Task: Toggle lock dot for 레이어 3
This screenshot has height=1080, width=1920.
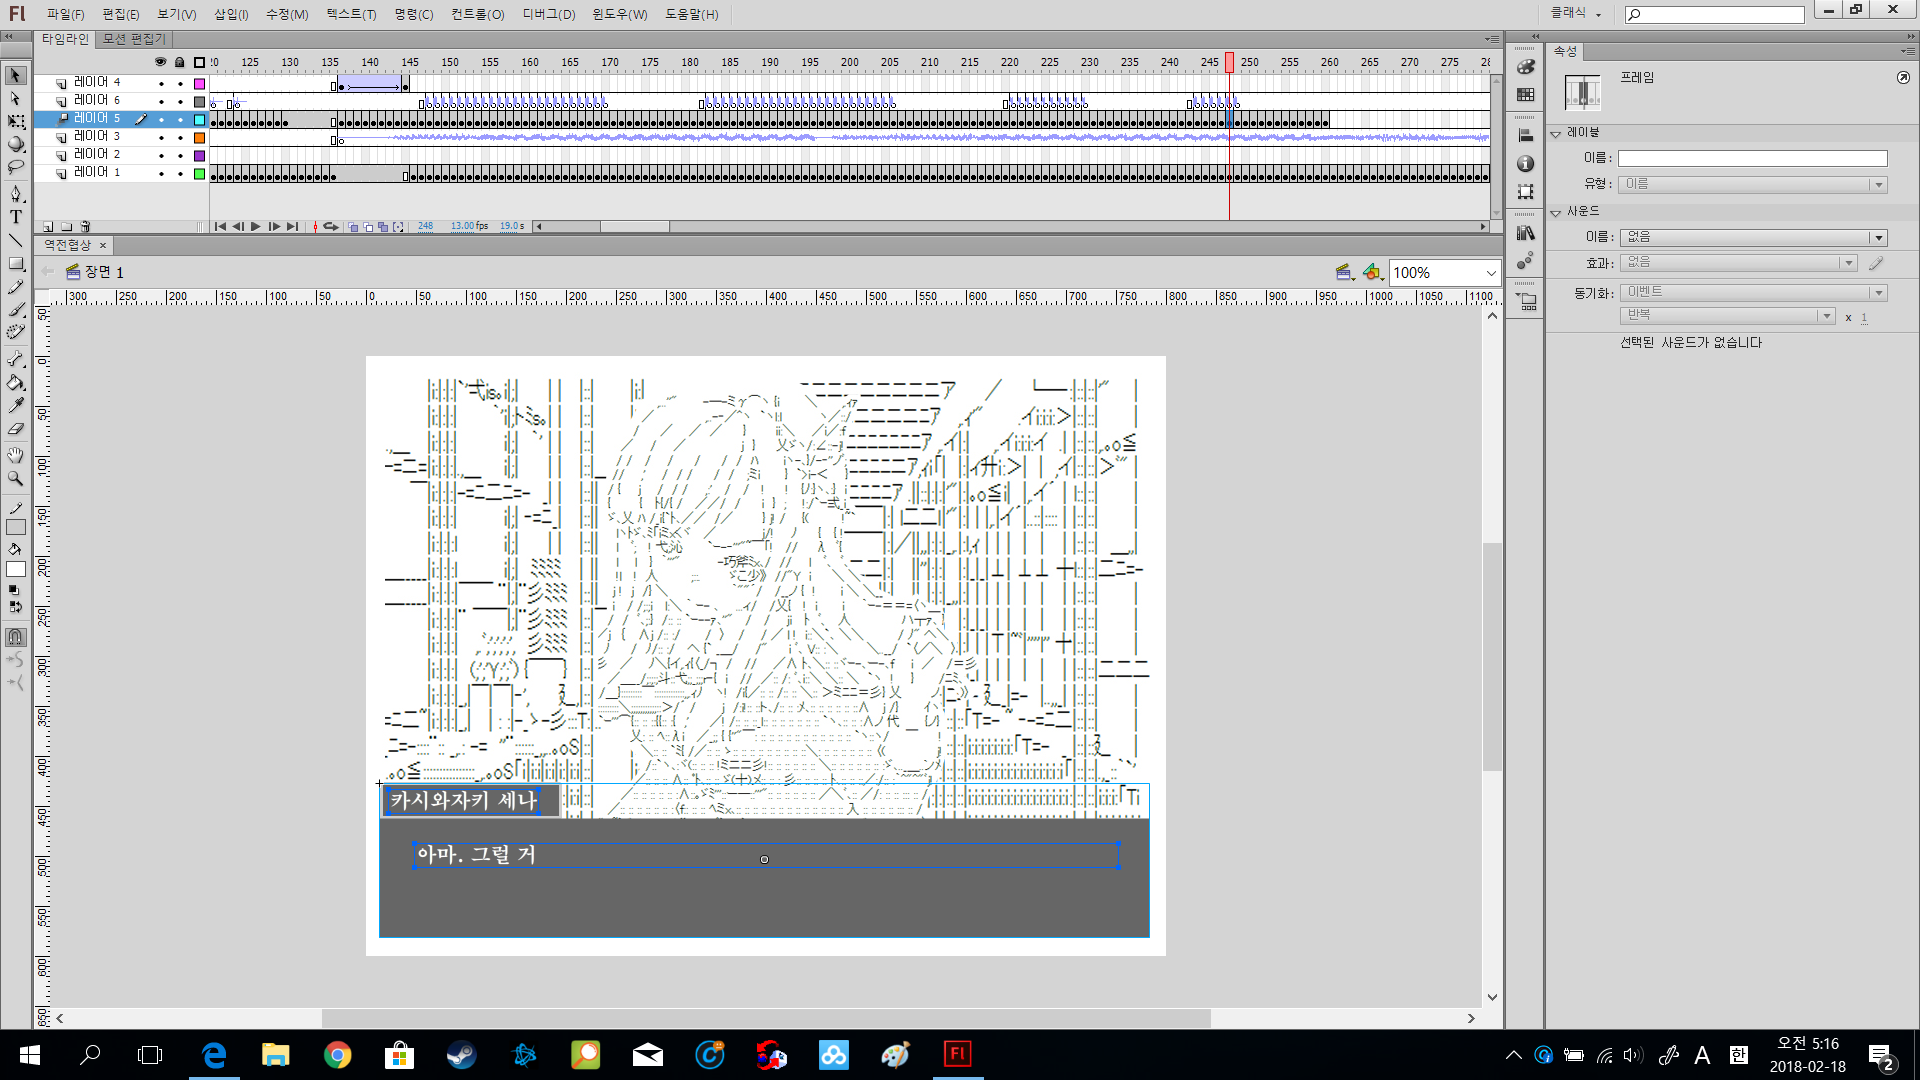Action: click(x=180, y=137)
